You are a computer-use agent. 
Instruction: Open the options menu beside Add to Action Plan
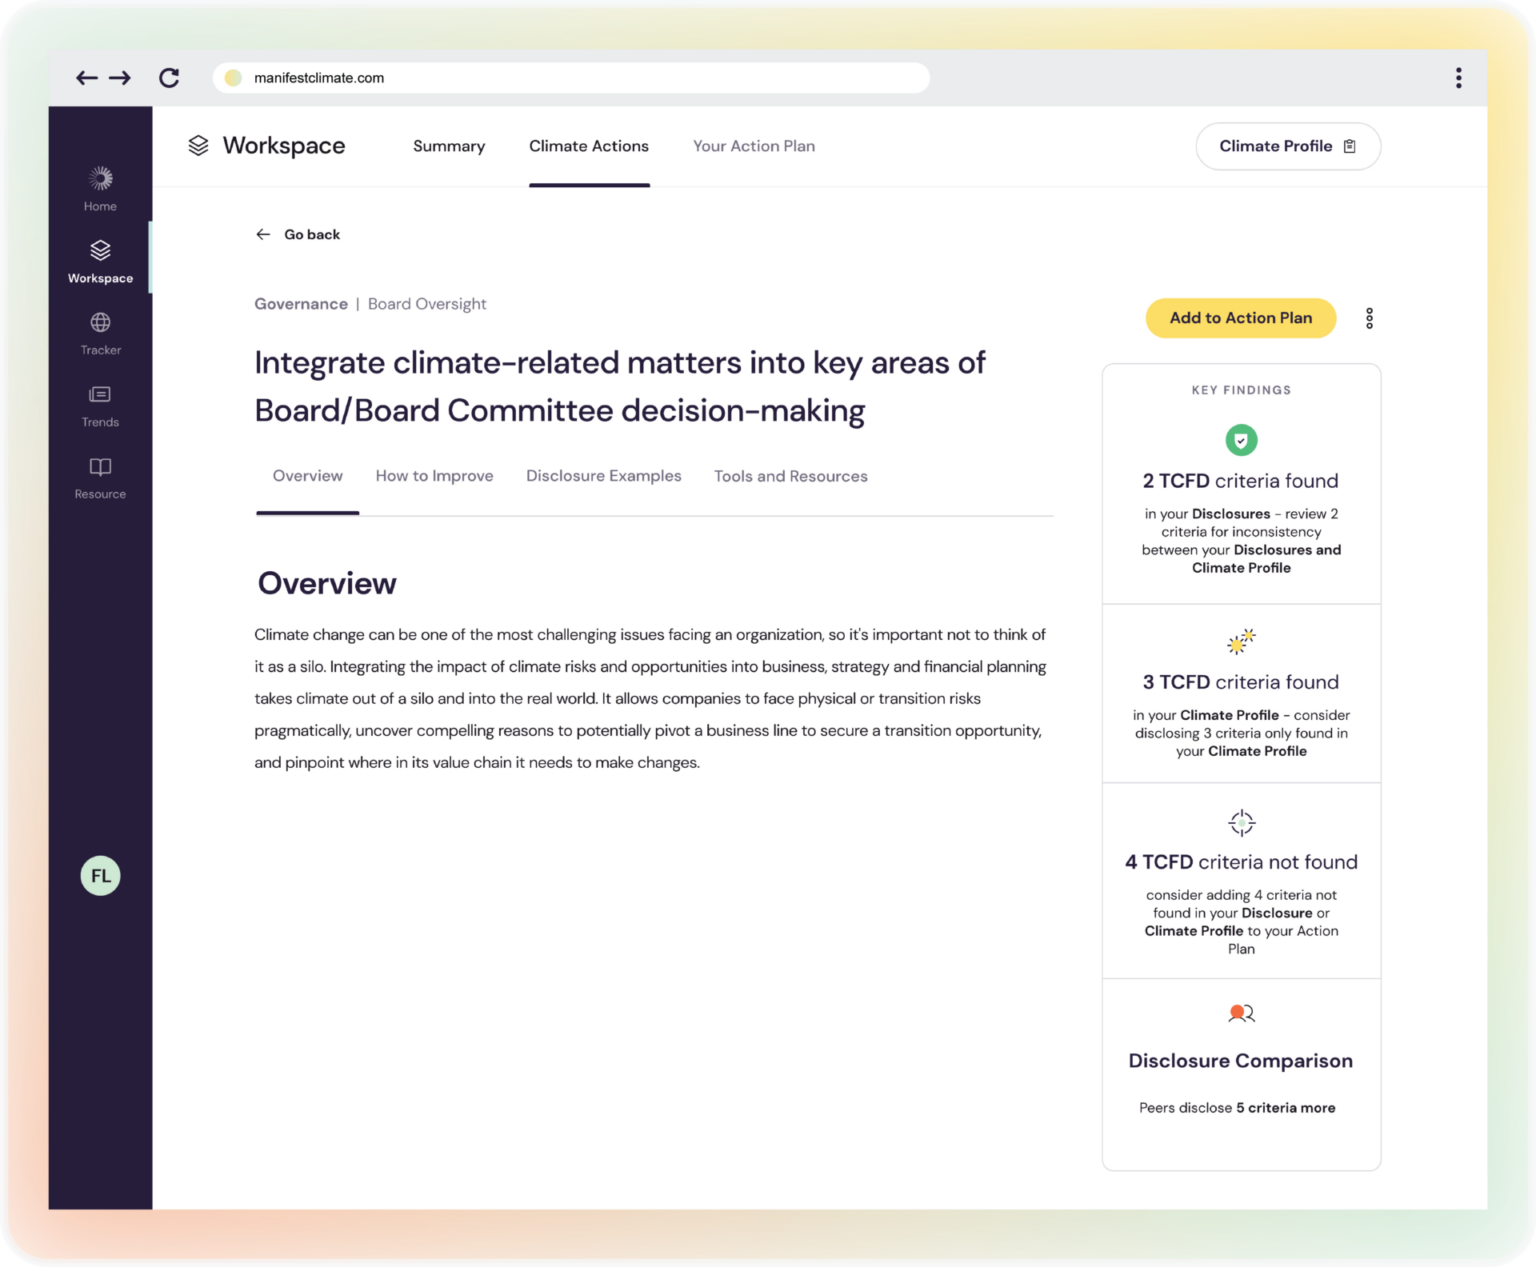(1369, 318)
